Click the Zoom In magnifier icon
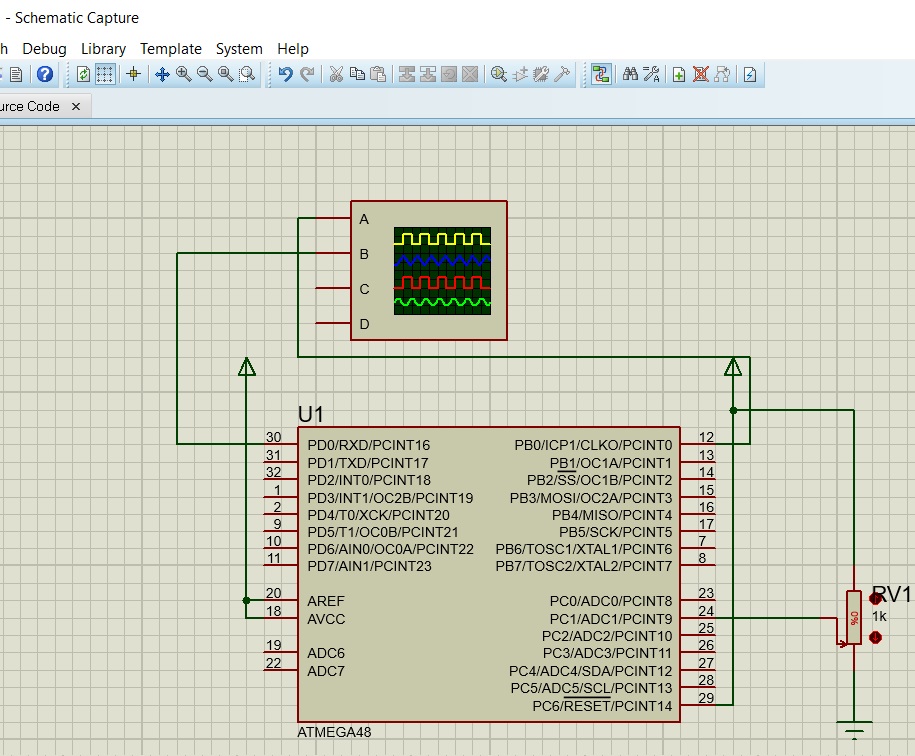 pyautogui.click(x=183, y=74)
